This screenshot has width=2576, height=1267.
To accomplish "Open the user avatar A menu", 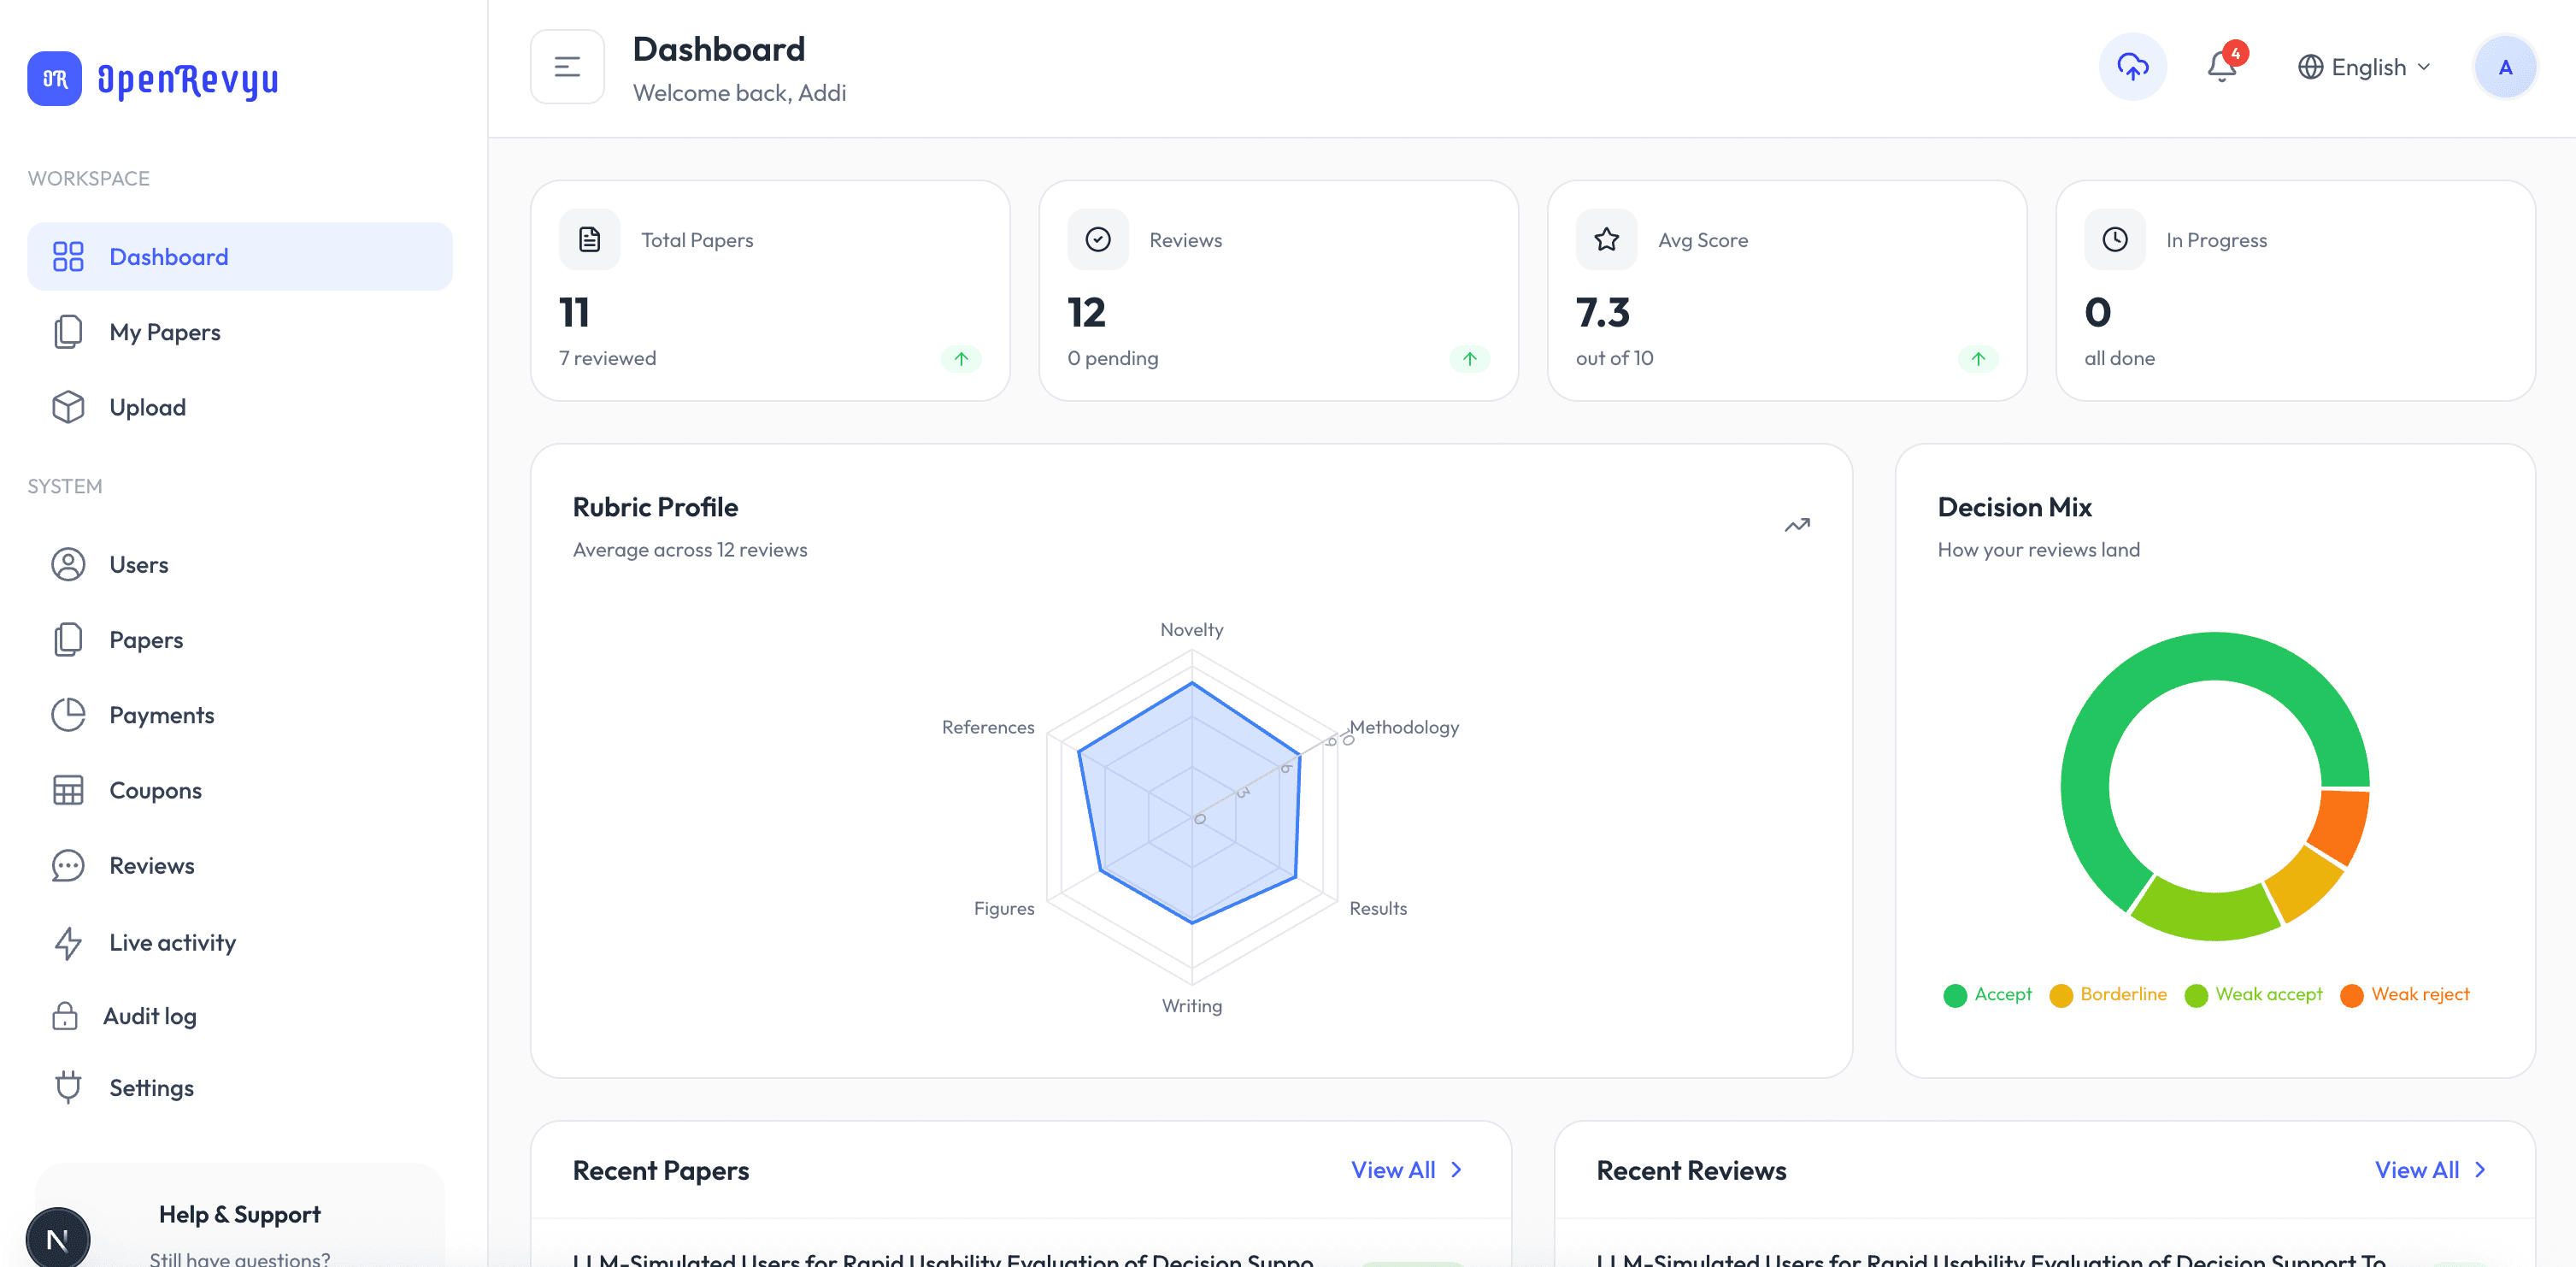I will click(x=2504, y=67).
